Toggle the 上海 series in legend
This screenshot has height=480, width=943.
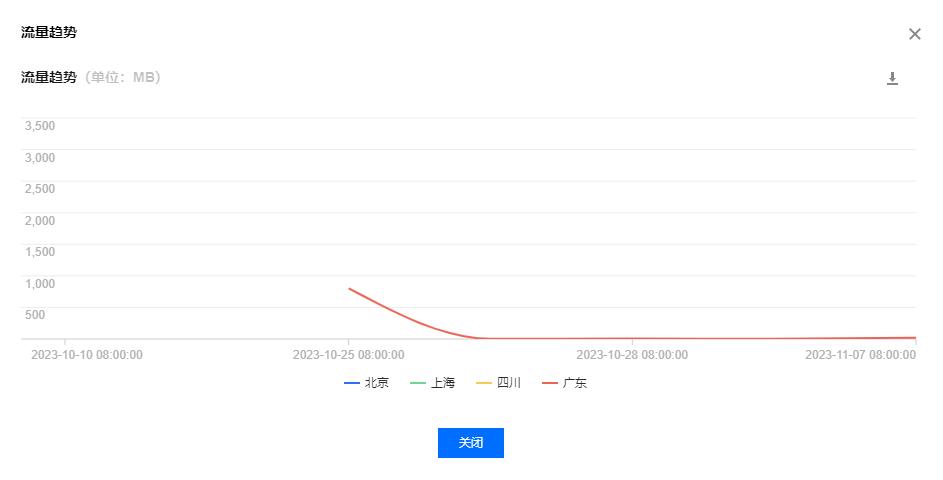443,383
